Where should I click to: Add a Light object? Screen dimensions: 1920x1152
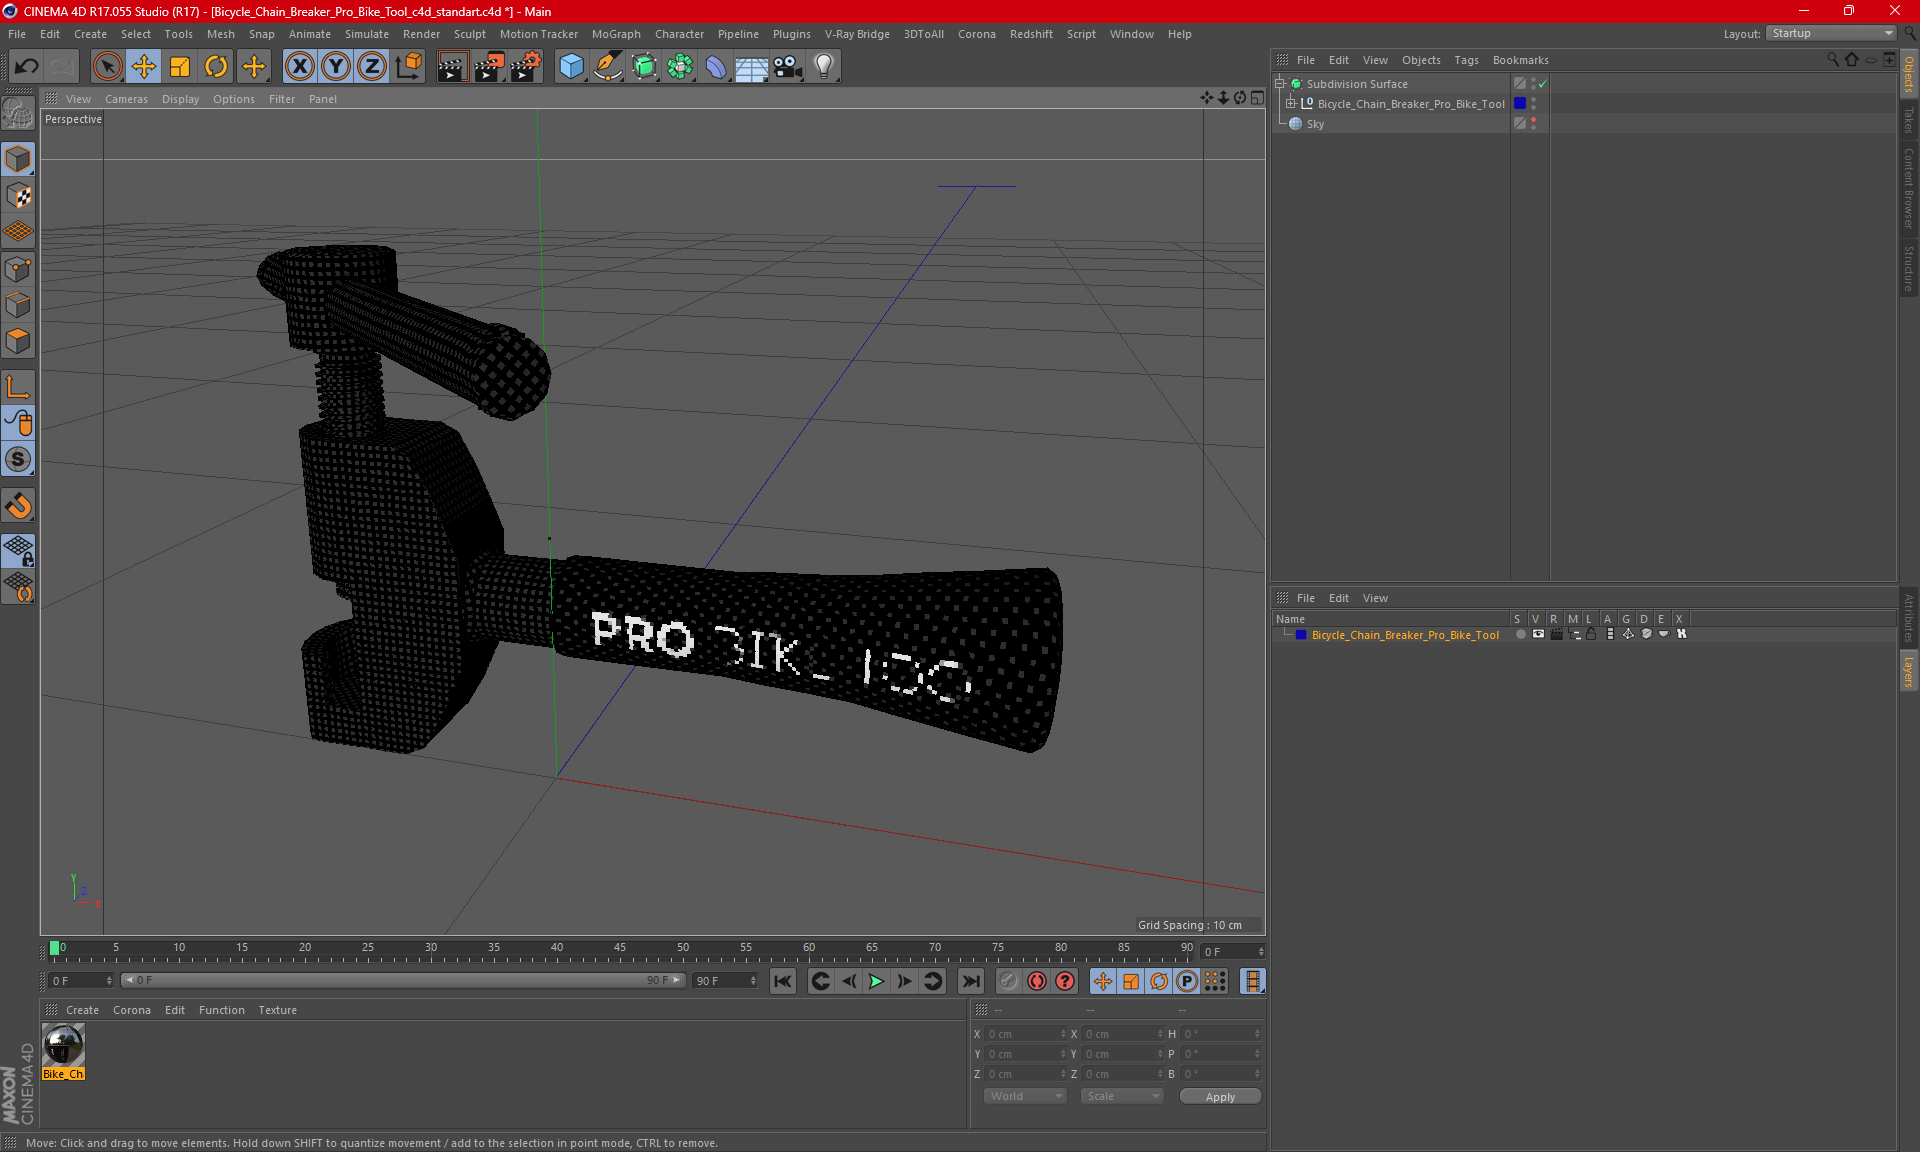pyautogui.click(x=824, y=67)
